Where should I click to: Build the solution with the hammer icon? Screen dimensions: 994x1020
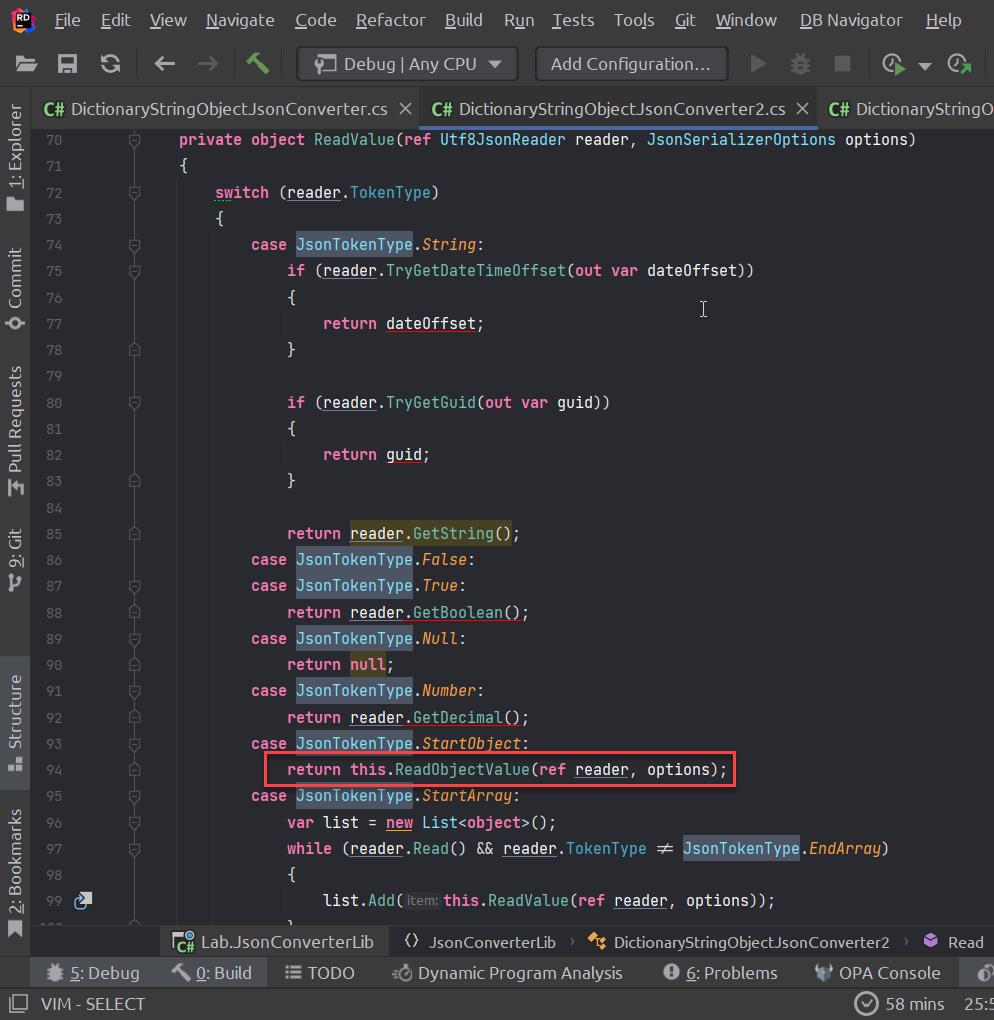257,64
